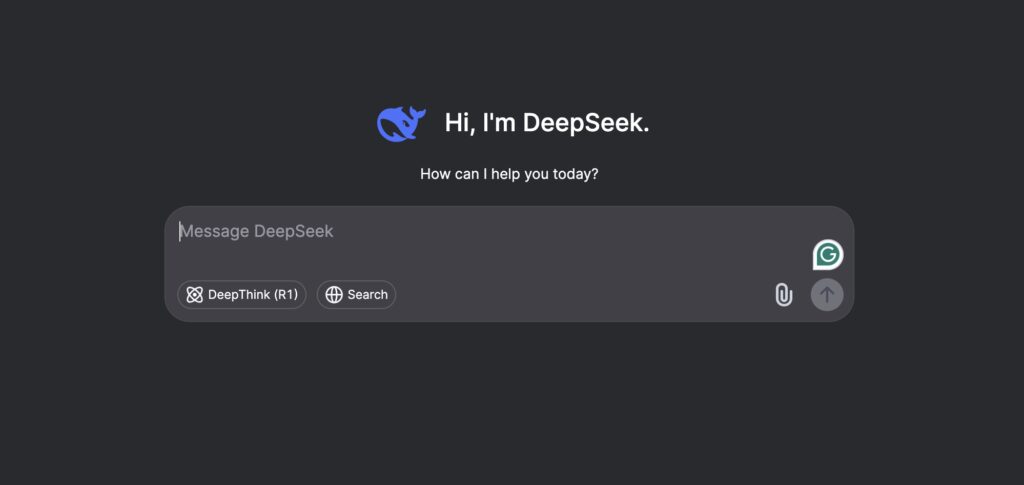Click the "(R1)" text in DeepThink button
Viewport: 1024px width, 485px height.
click(x=286, y=295)
